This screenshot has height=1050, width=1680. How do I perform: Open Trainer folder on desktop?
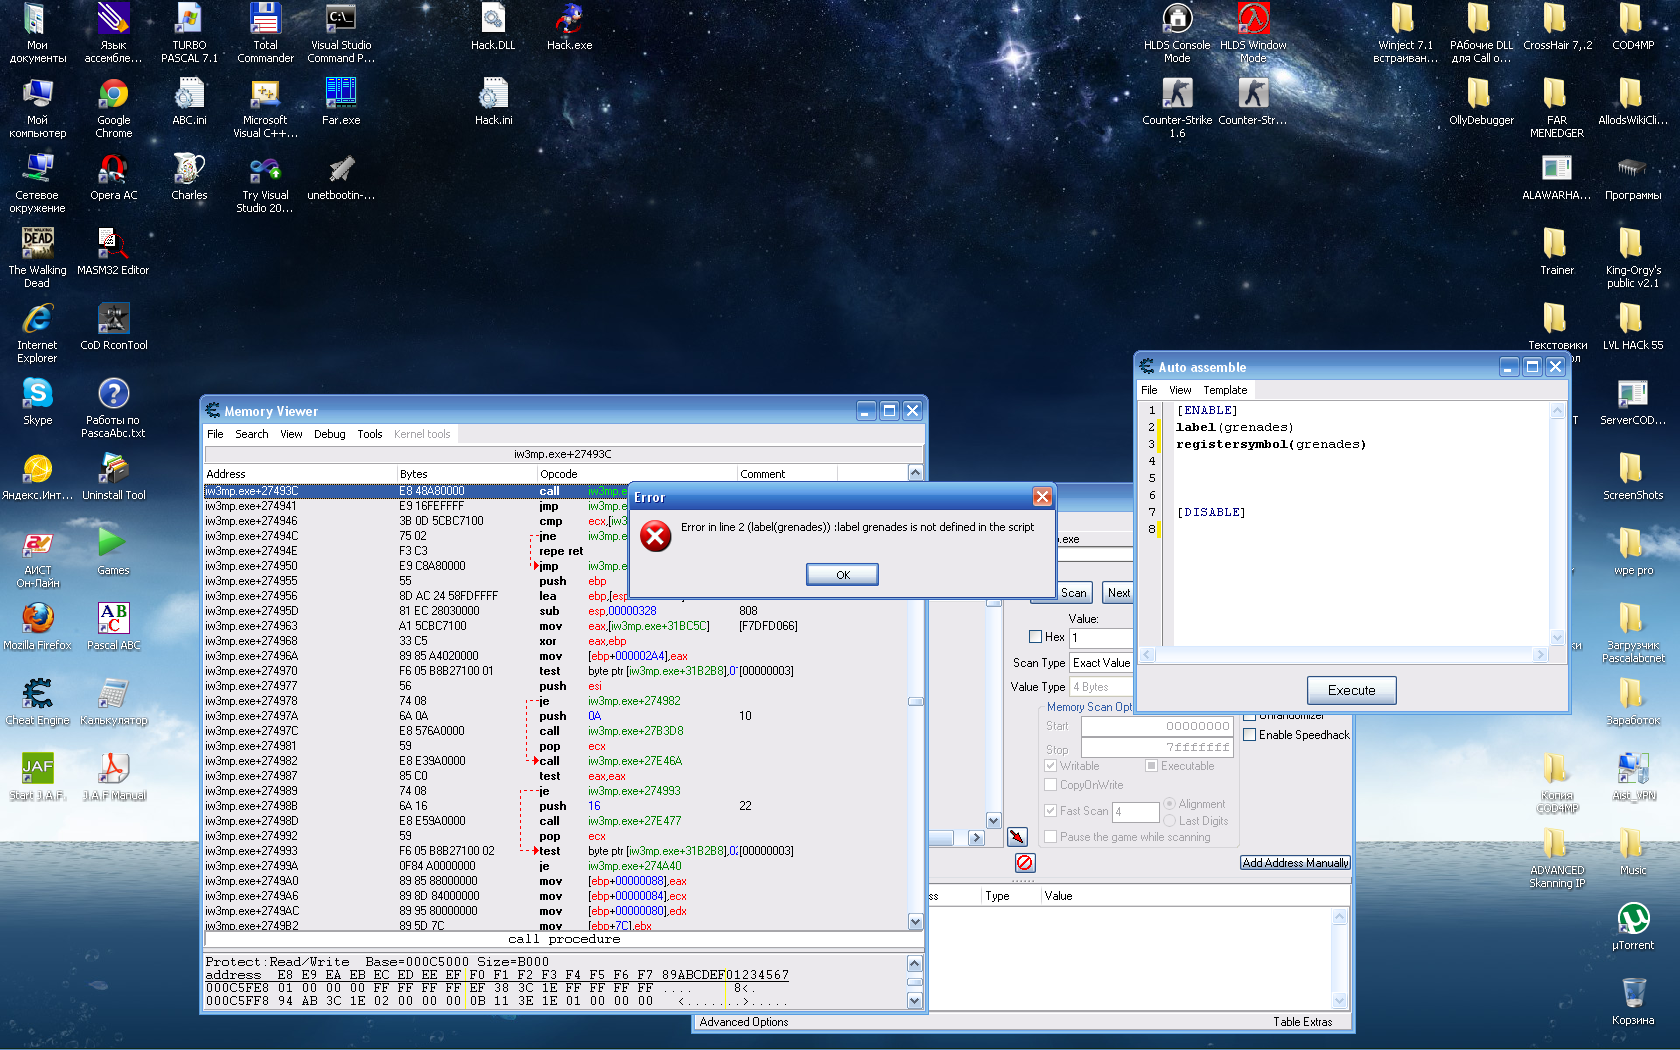click(x=1556, y=251)
